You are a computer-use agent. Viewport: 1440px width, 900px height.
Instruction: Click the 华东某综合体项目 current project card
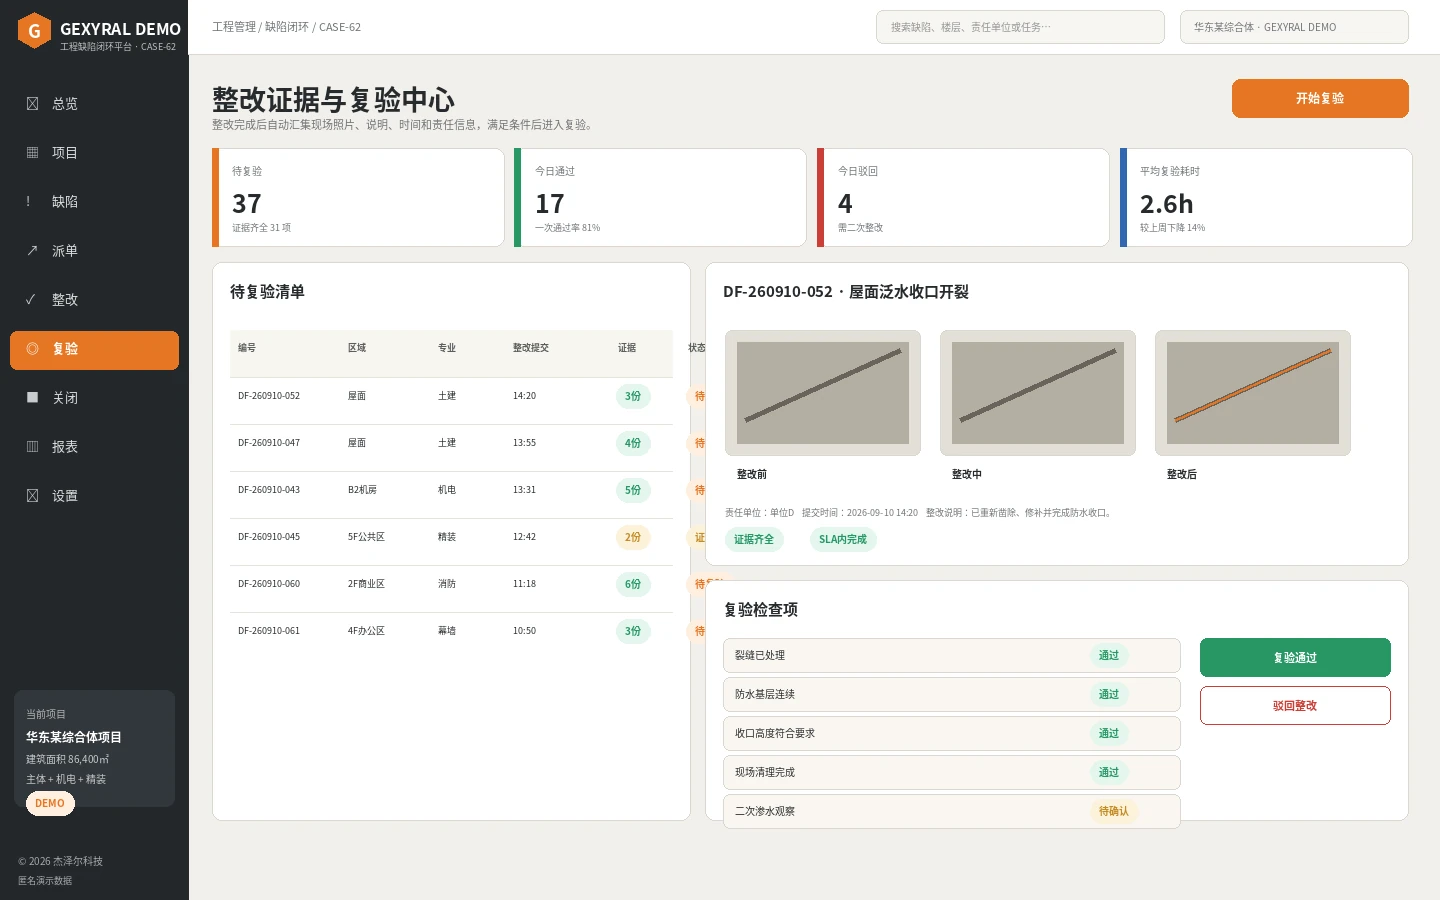click(x=94, y=748)
